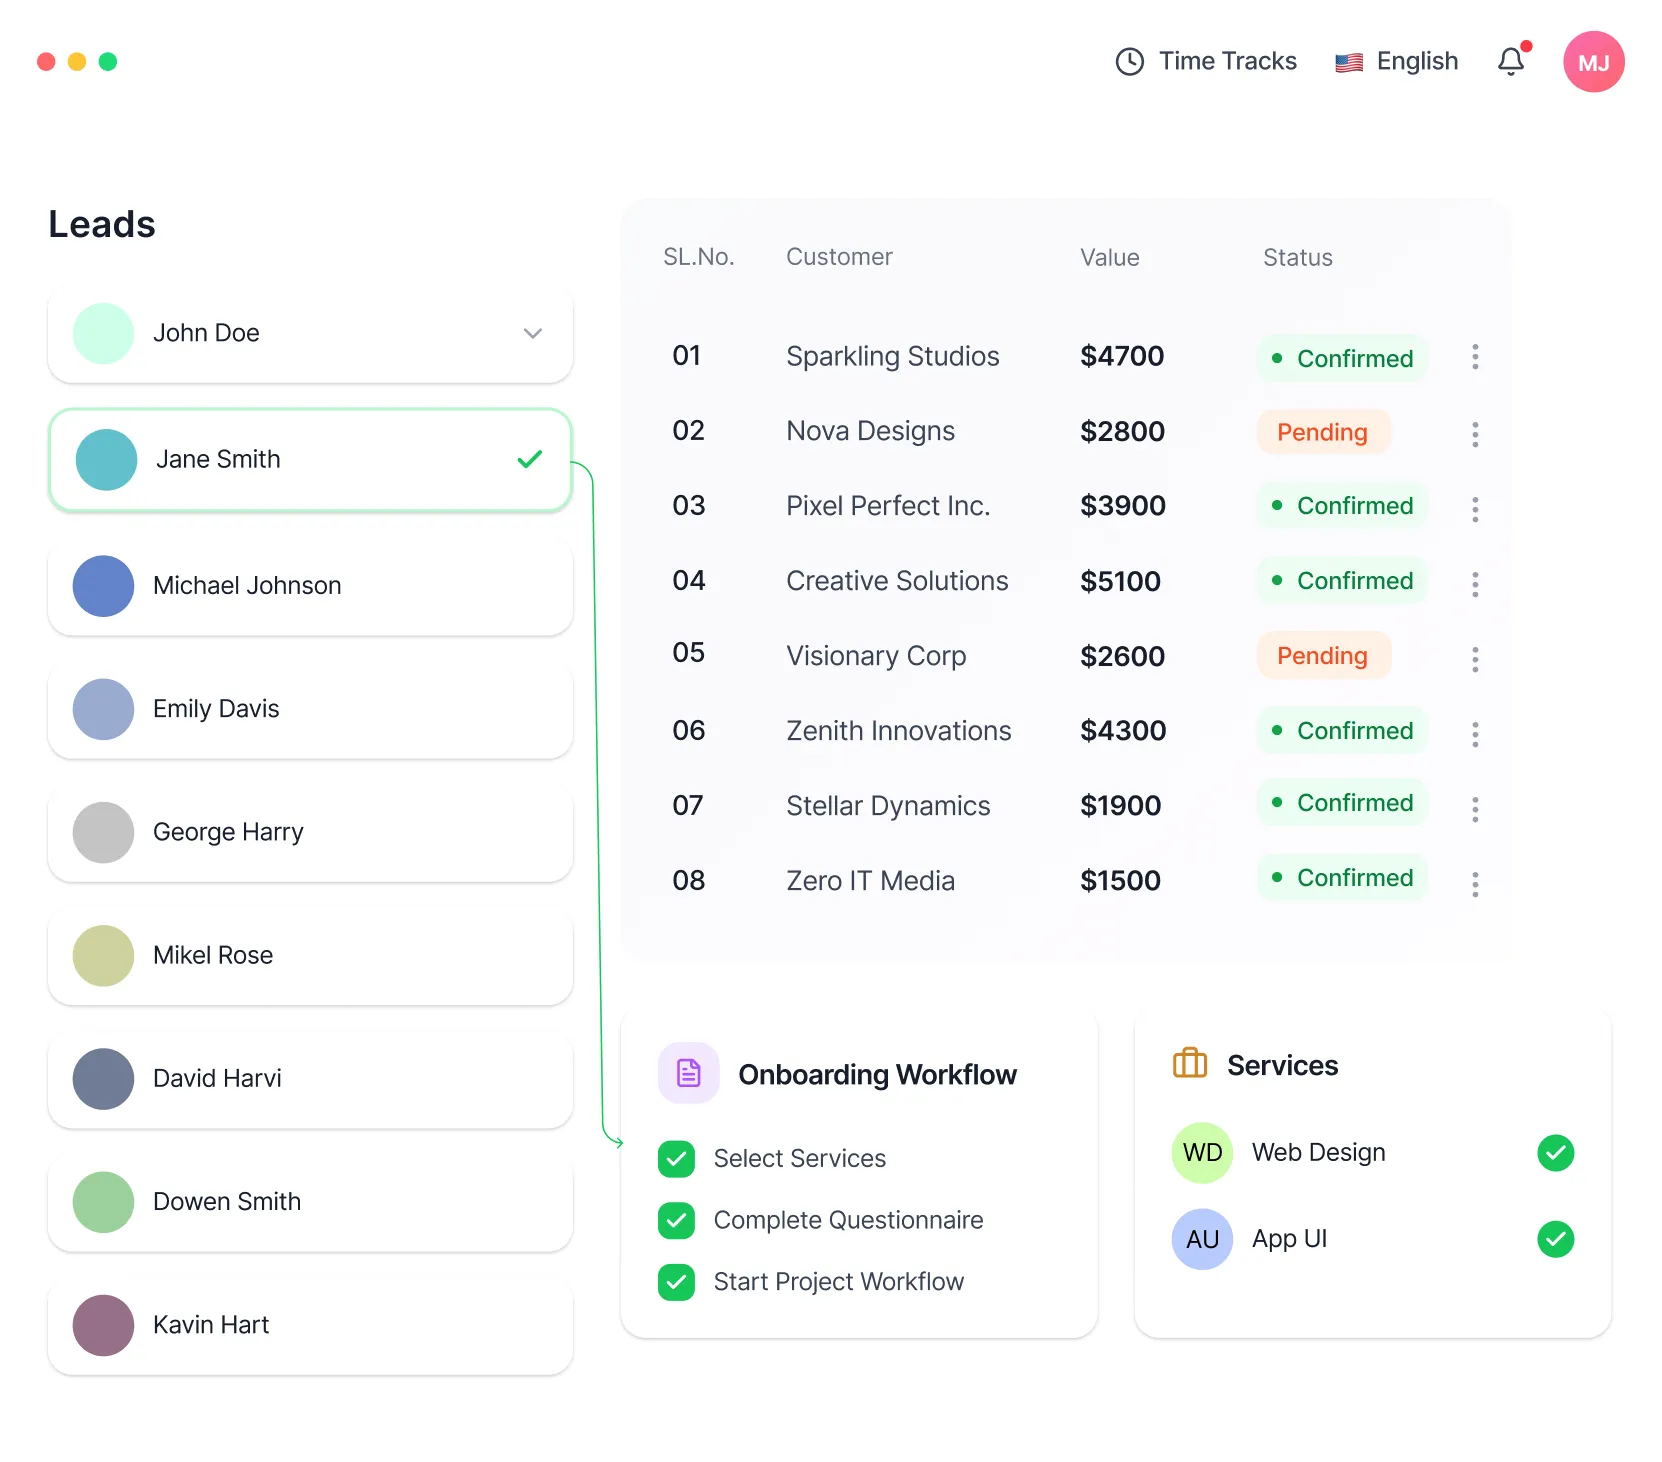Toggle the Select Services checkmark
Viewport: 1662px width, 1462px height.
[676, 1159]
